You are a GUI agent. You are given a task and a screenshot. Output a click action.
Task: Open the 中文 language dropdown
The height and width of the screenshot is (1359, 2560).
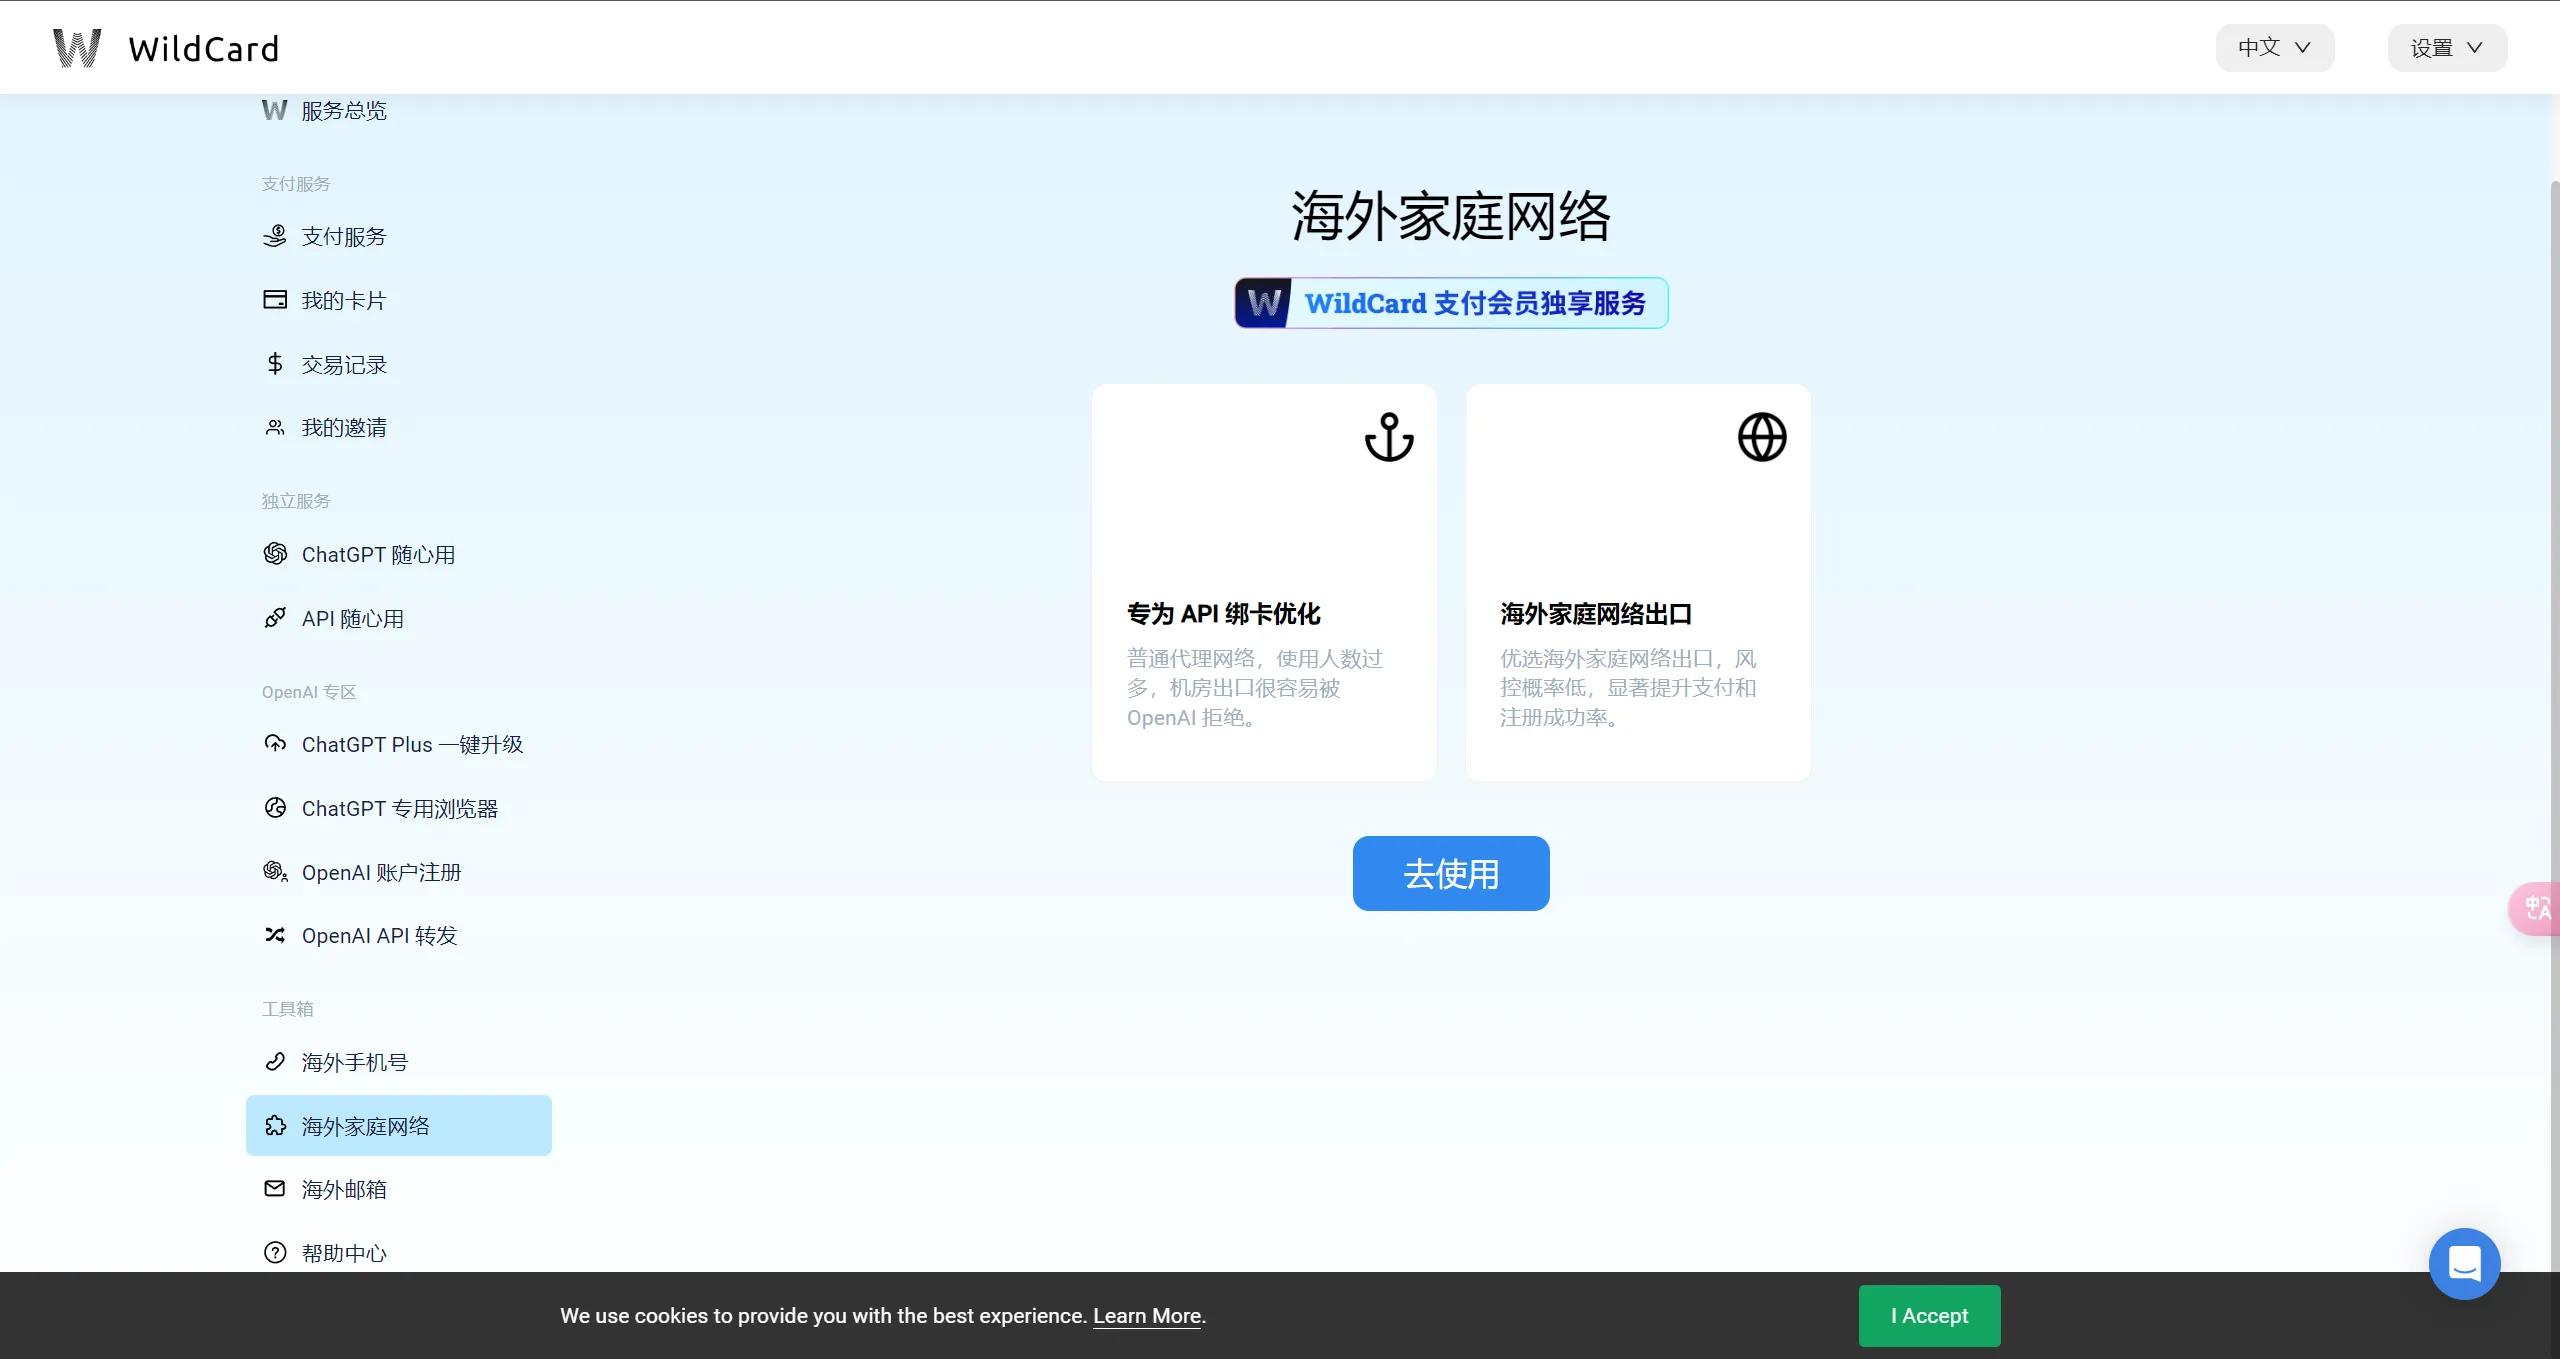2274,48
